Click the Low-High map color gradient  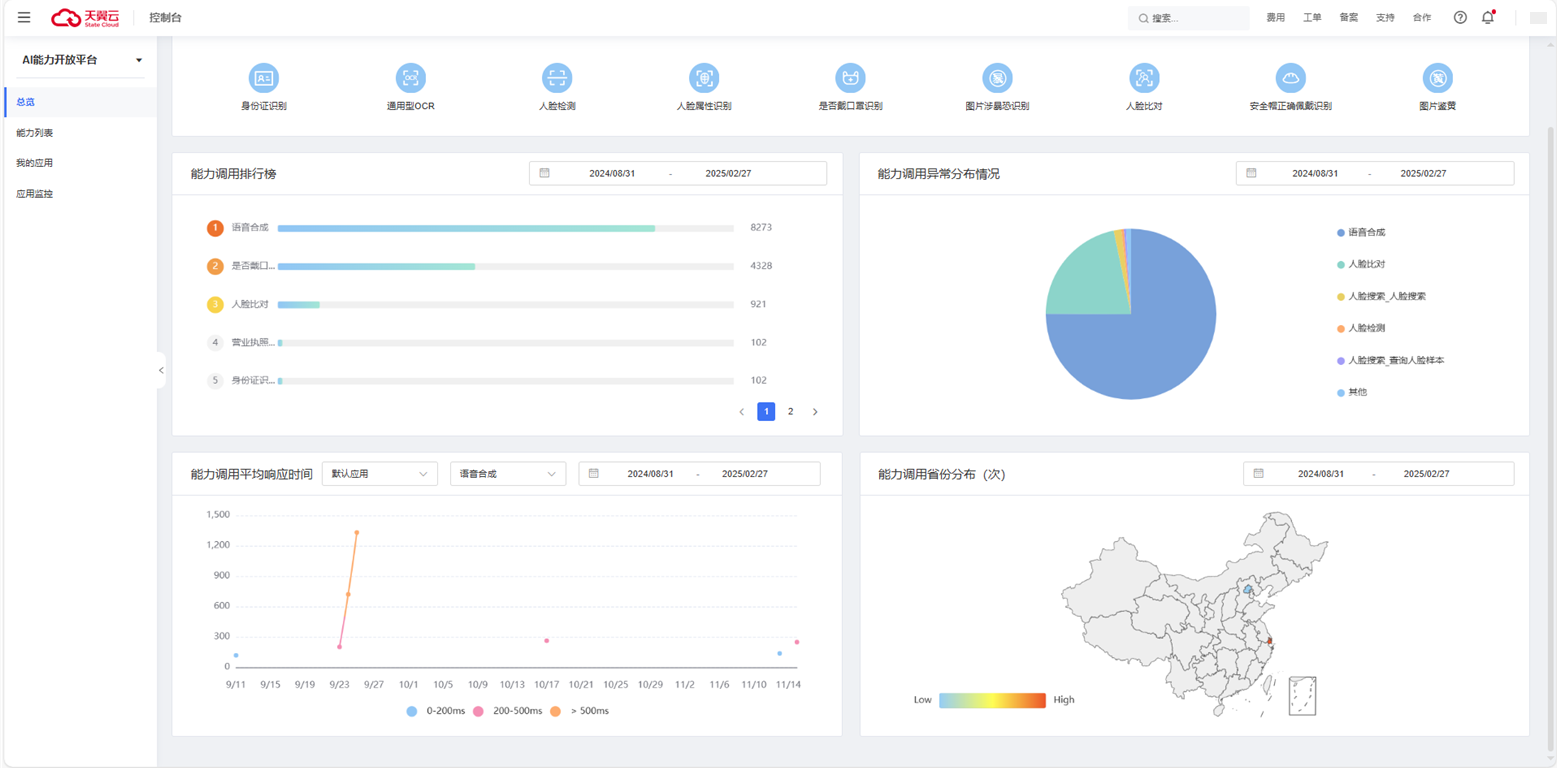point(992,700)
